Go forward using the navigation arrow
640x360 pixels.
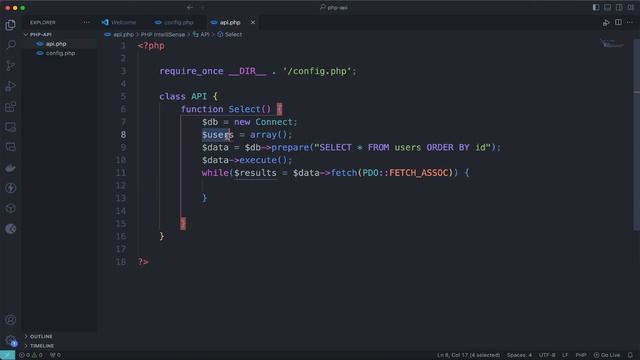(x=202, y=7)
